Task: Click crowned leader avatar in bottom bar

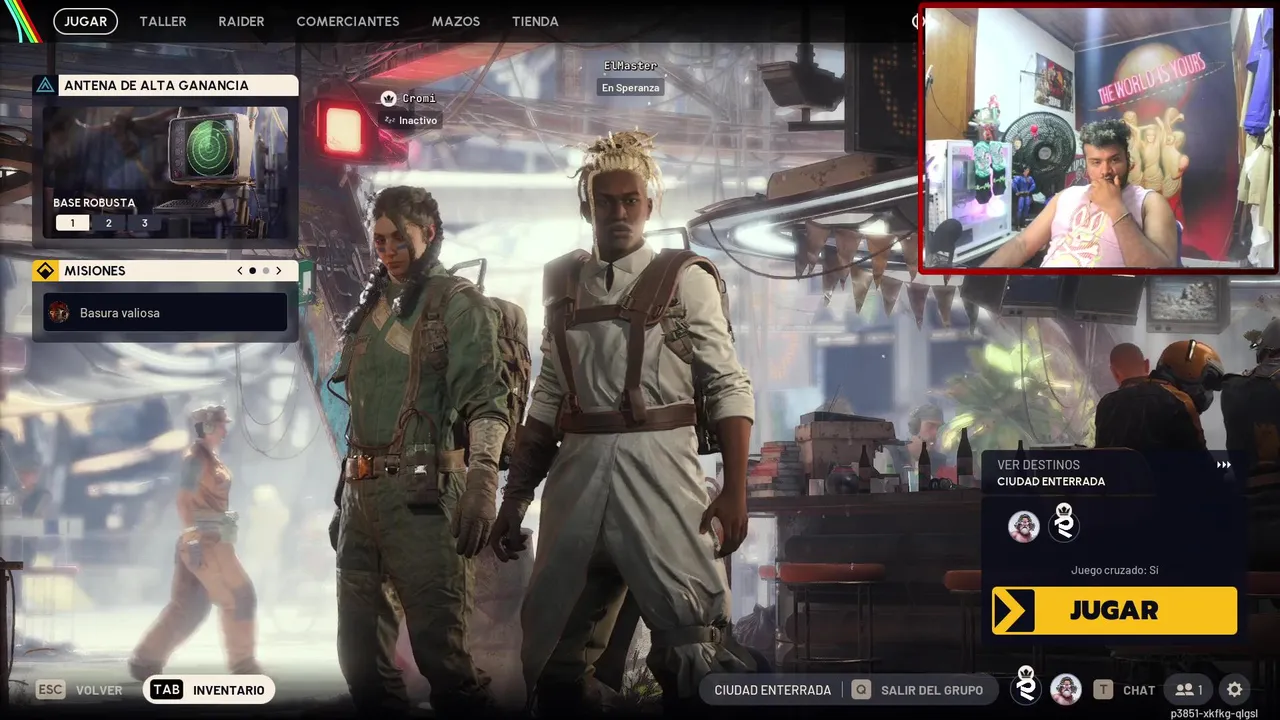Action: [x=1025, y=686]
